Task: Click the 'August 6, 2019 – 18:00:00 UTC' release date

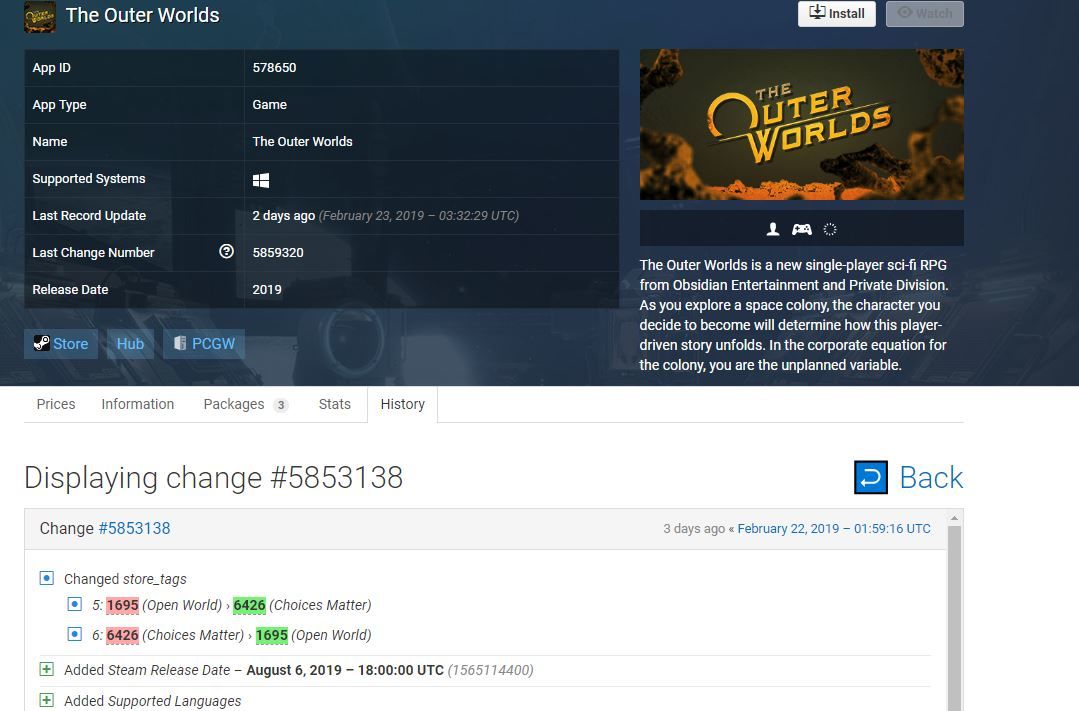Action: (x=345, y=670)
